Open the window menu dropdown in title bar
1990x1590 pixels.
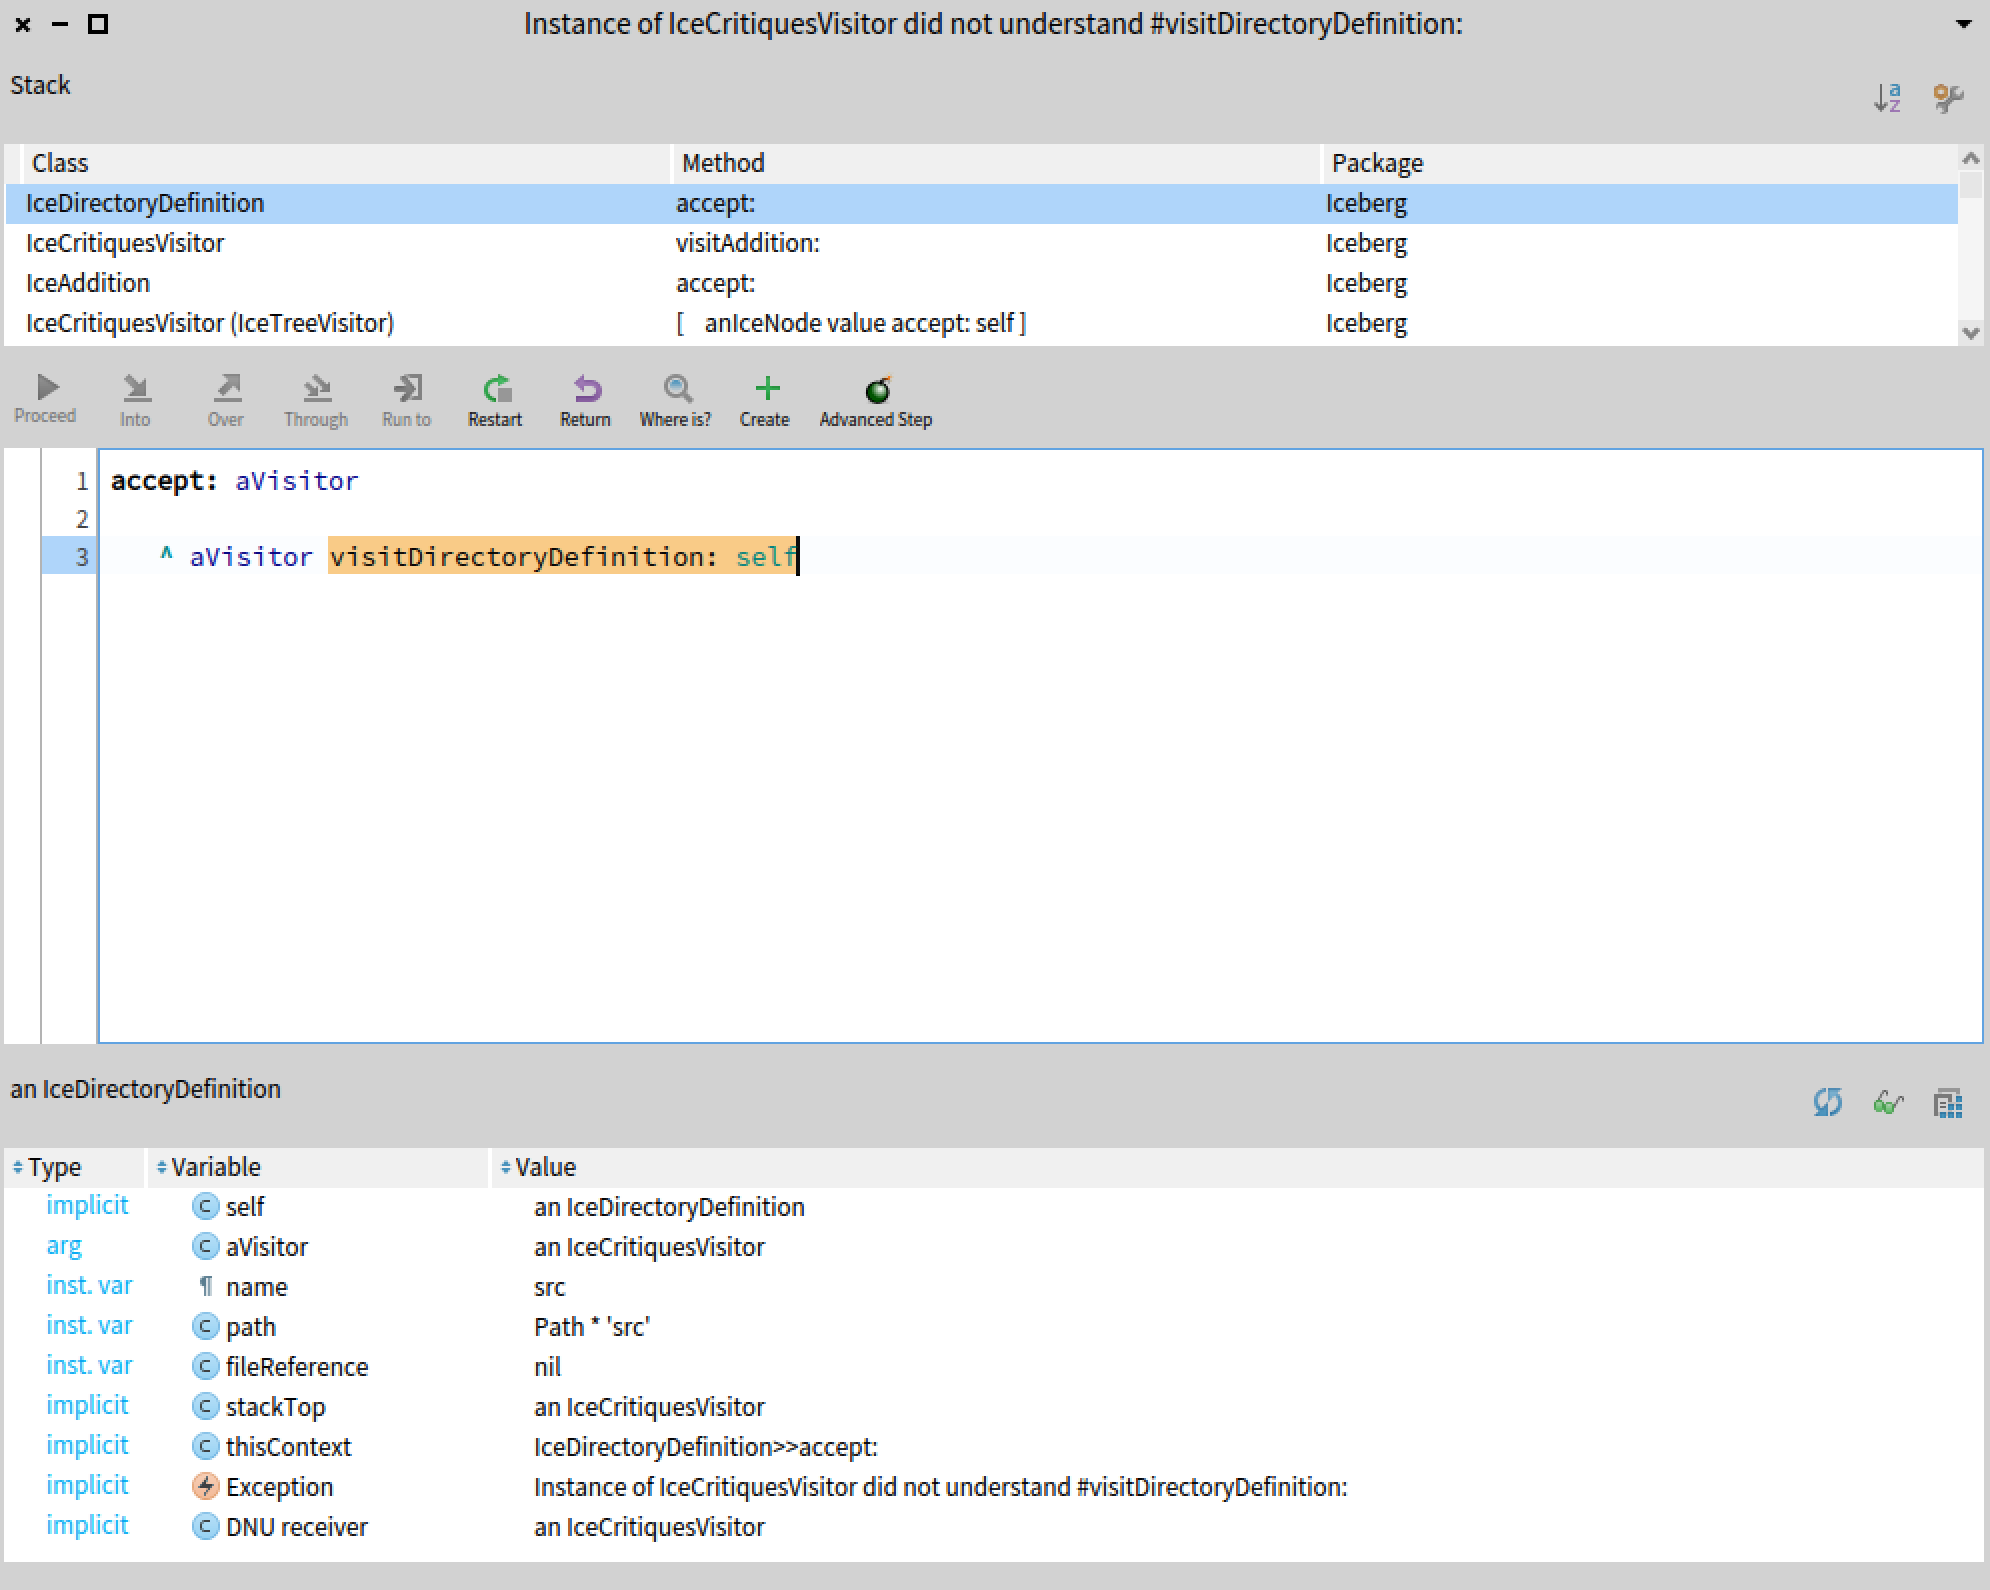(1963, 24)
